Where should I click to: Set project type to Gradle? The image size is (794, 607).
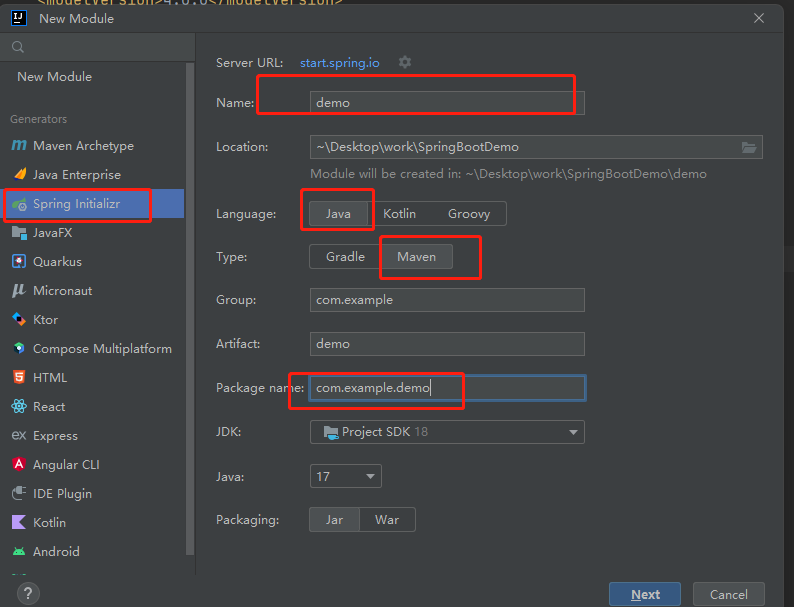(345, 257)
